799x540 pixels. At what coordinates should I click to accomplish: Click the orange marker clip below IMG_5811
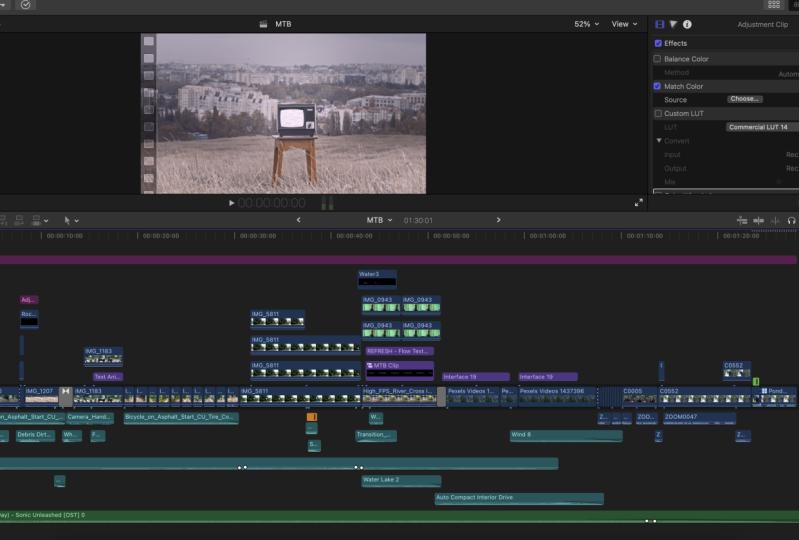[312, 417]
